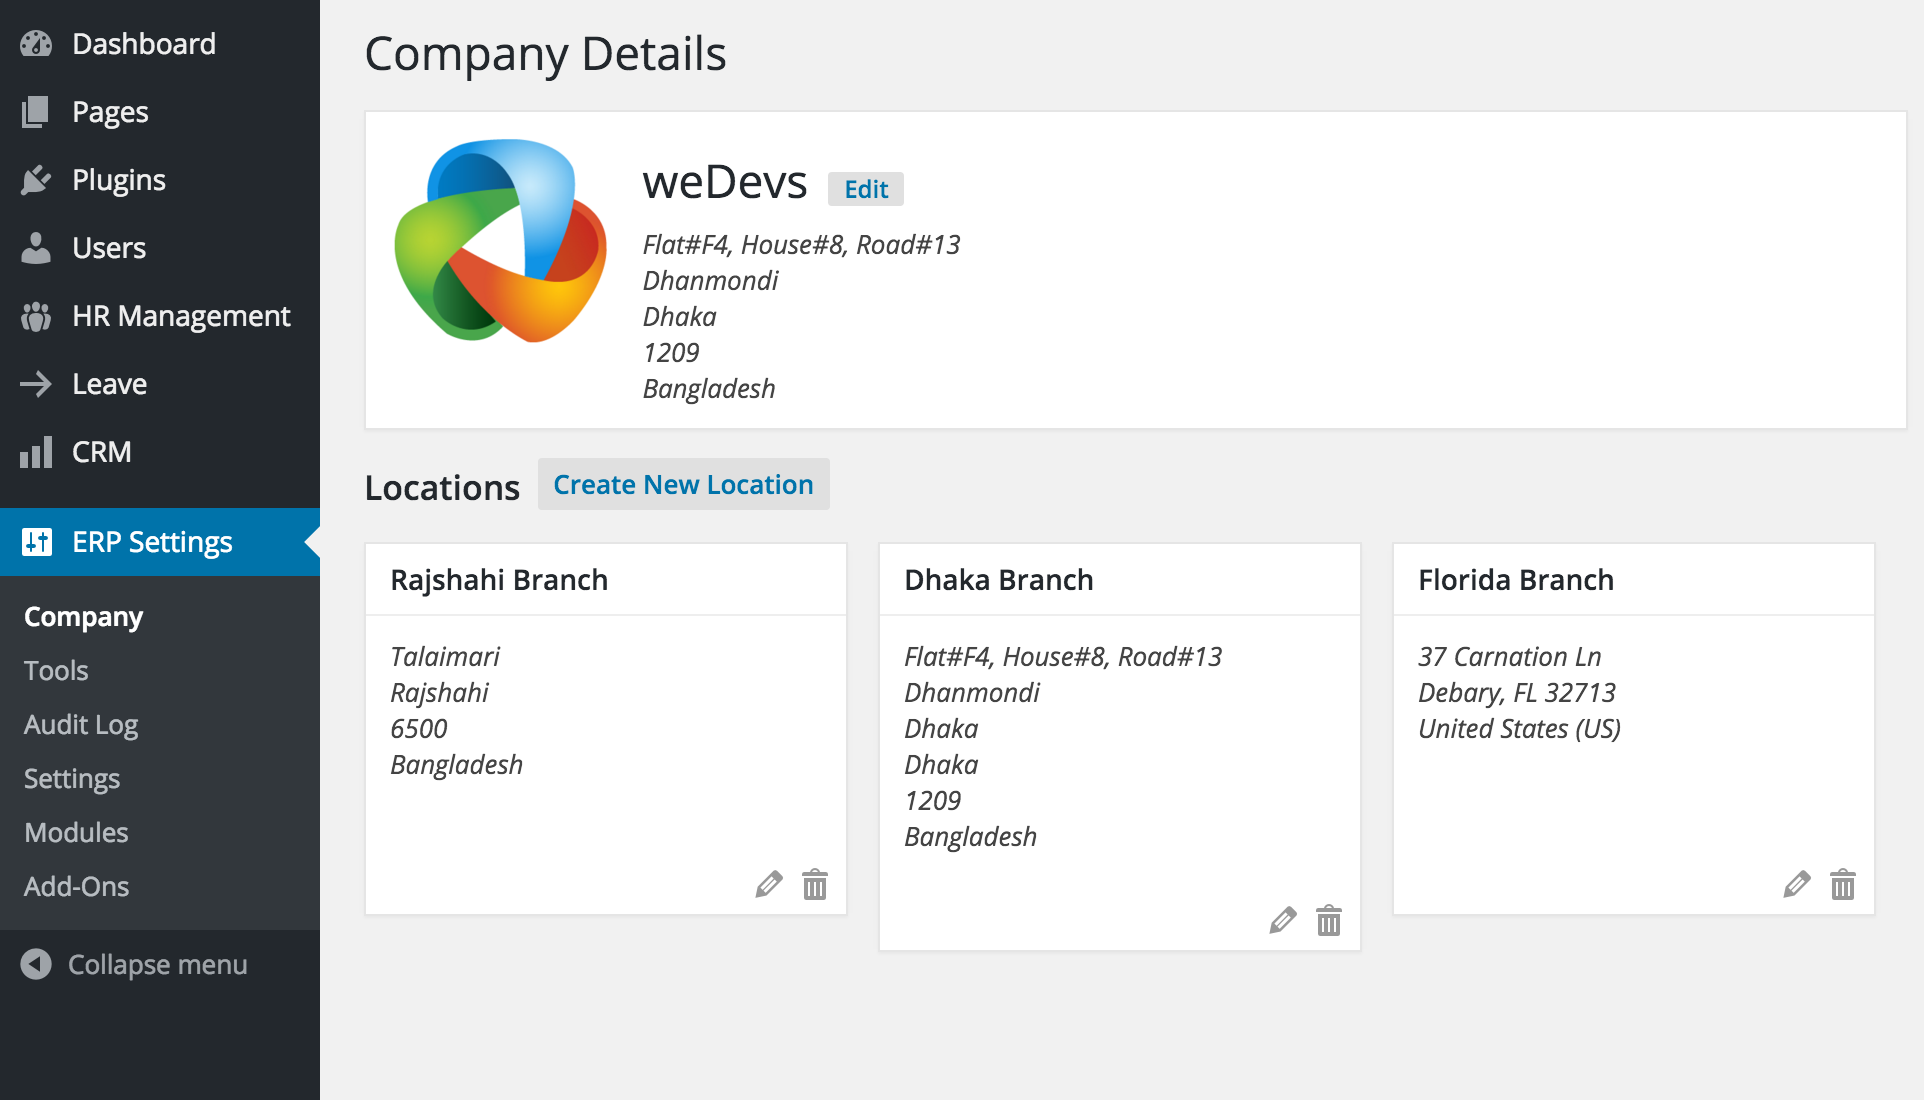This screenshot has height=1100, width=1924.
Task: Click the Rajshahi Branch card title
Action: tap(499, 580)
